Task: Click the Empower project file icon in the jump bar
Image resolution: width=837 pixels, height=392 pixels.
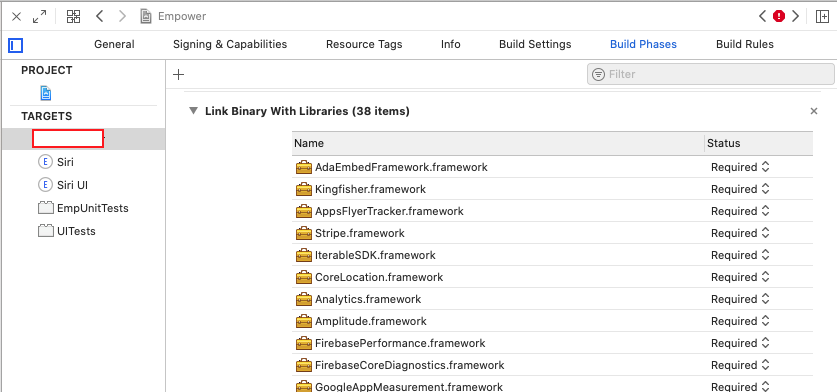Action: 146,17
